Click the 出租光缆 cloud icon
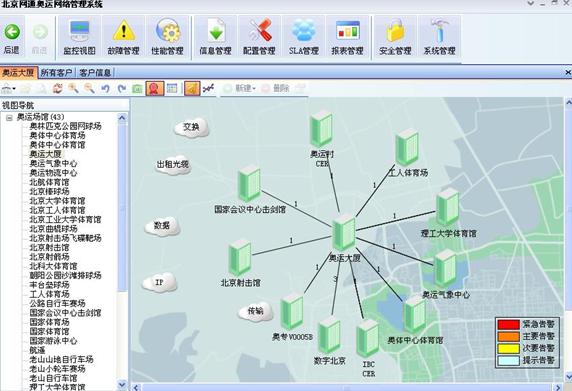 pos(173,165)
